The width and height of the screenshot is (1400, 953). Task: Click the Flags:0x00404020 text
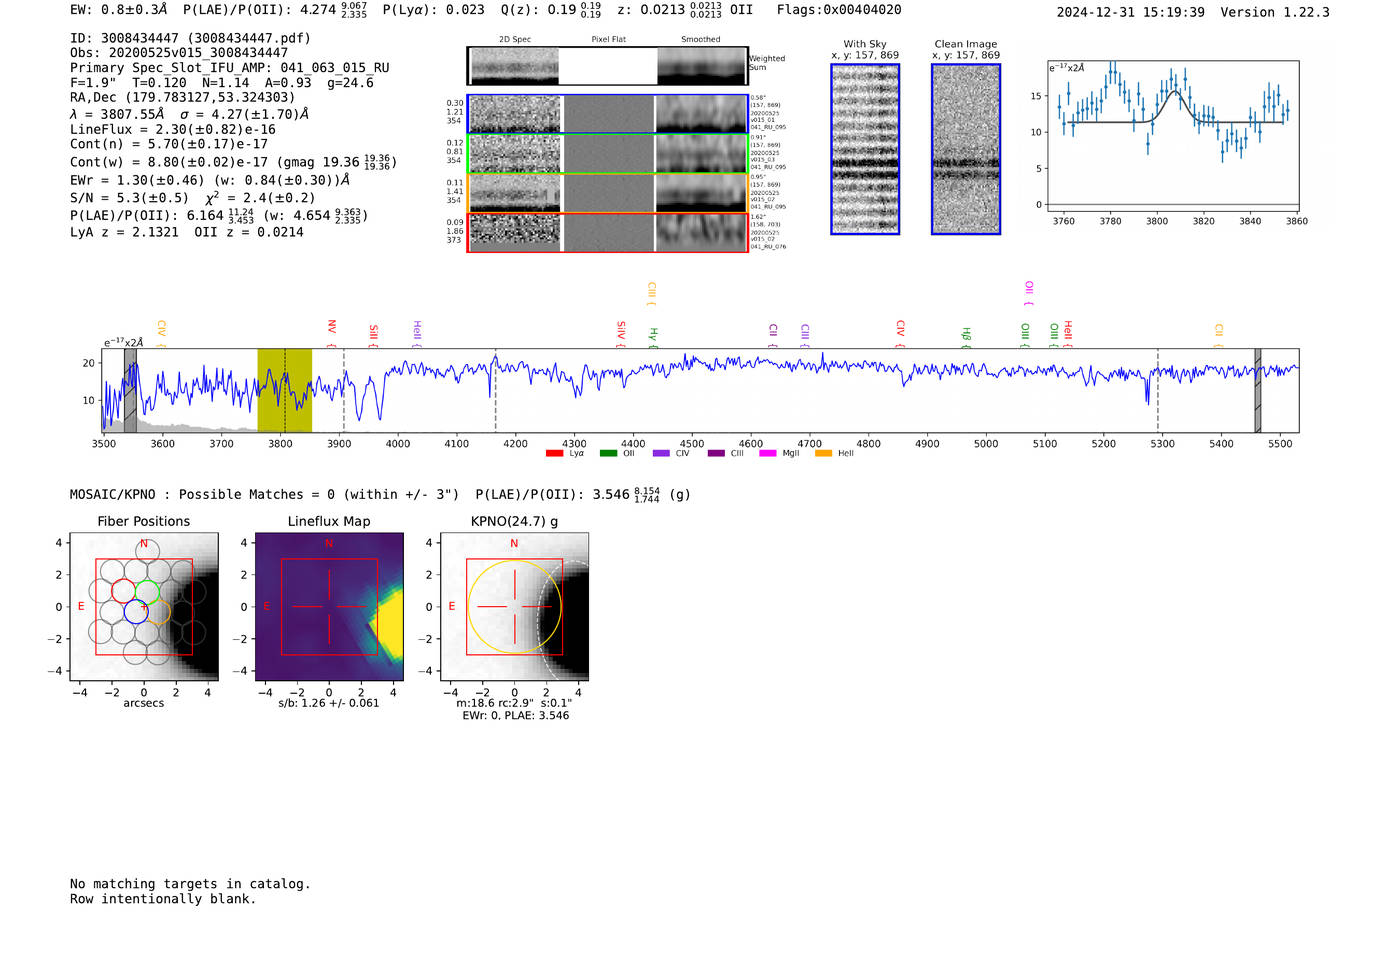(x=839, y=10)
